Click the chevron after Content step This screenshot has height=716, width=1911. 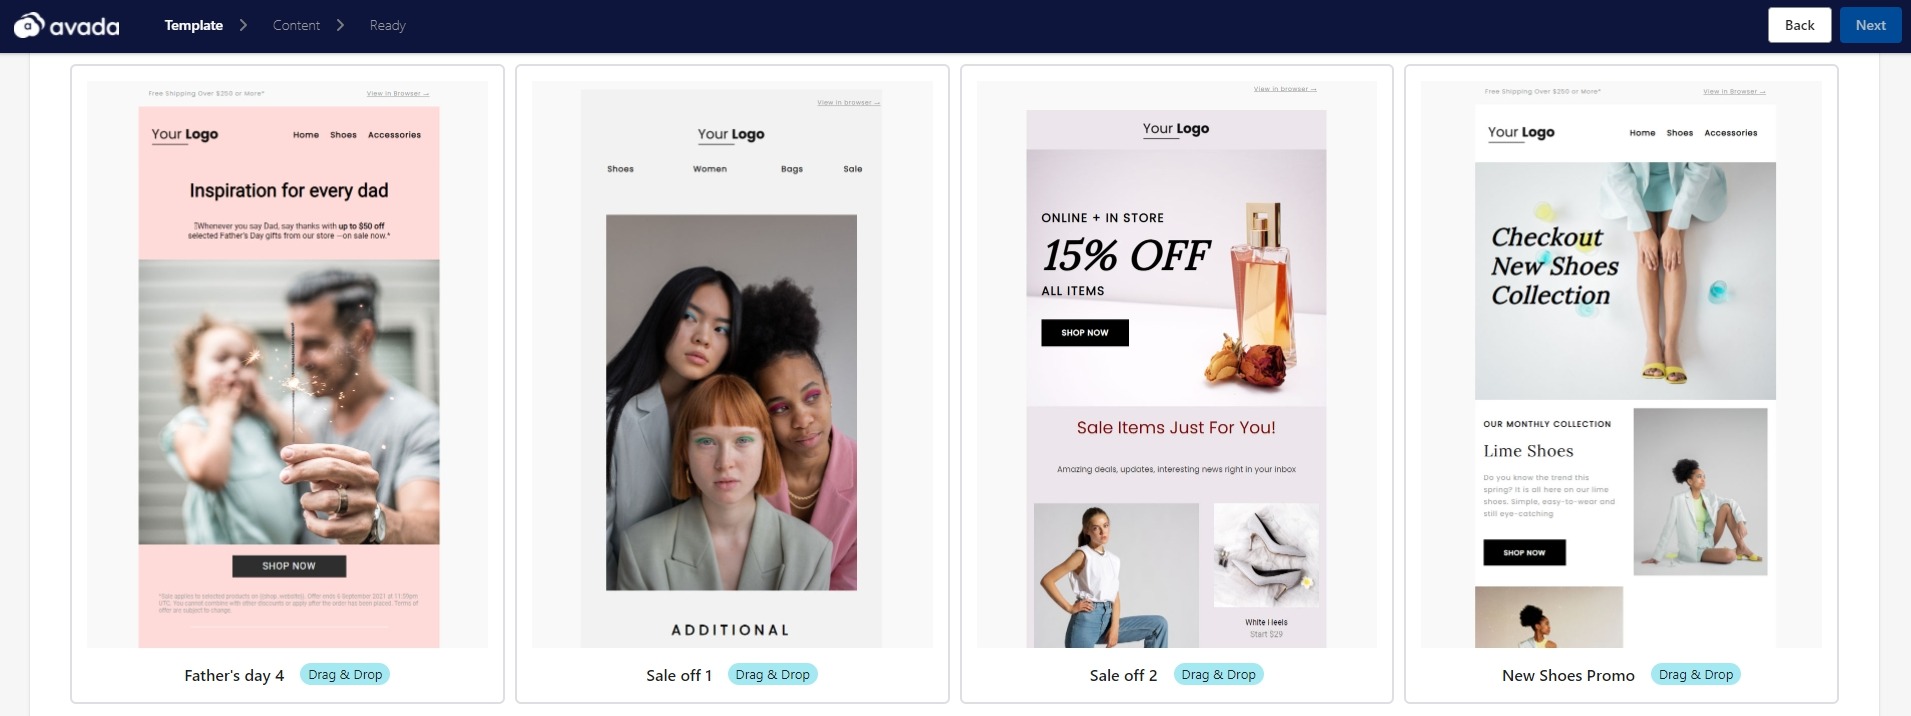tap(340, 25)
